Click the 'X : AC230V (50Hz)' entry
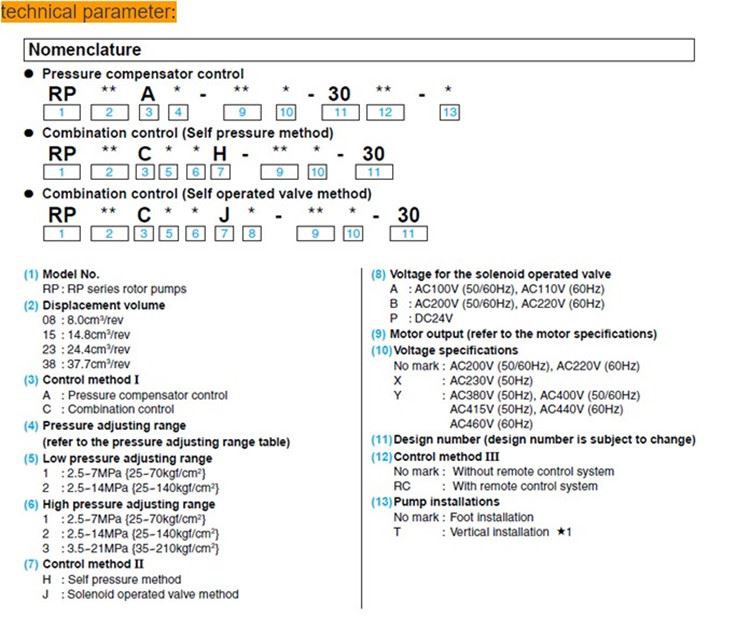This screenshot has height=617, width=750. click(x=463, y=381)
